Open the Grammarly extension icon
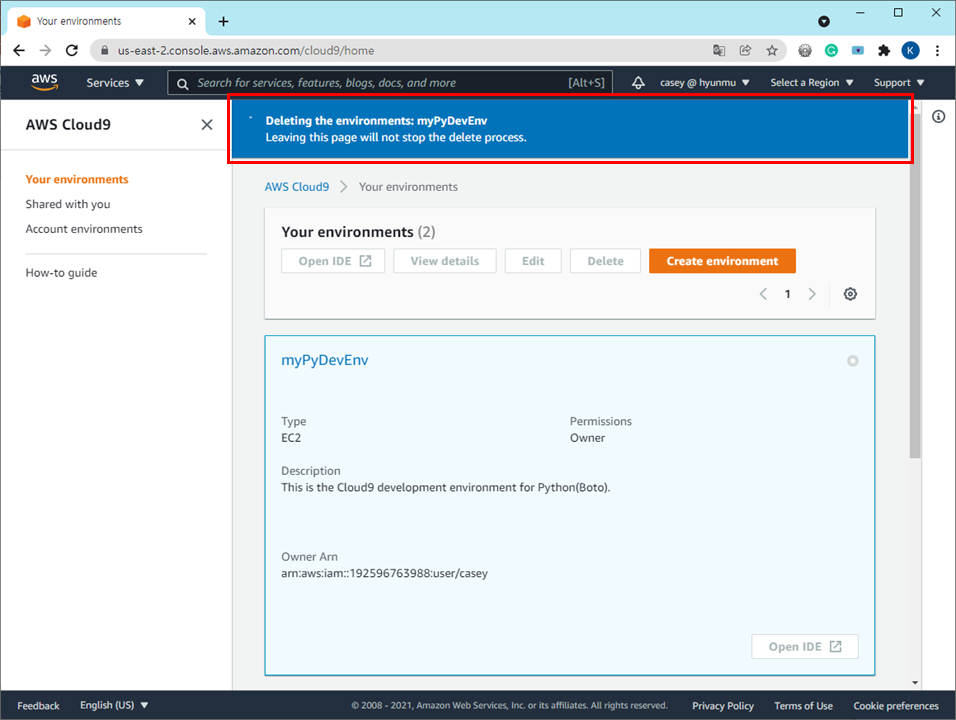The width and height of the screenshot is (956, 720). 831,51
